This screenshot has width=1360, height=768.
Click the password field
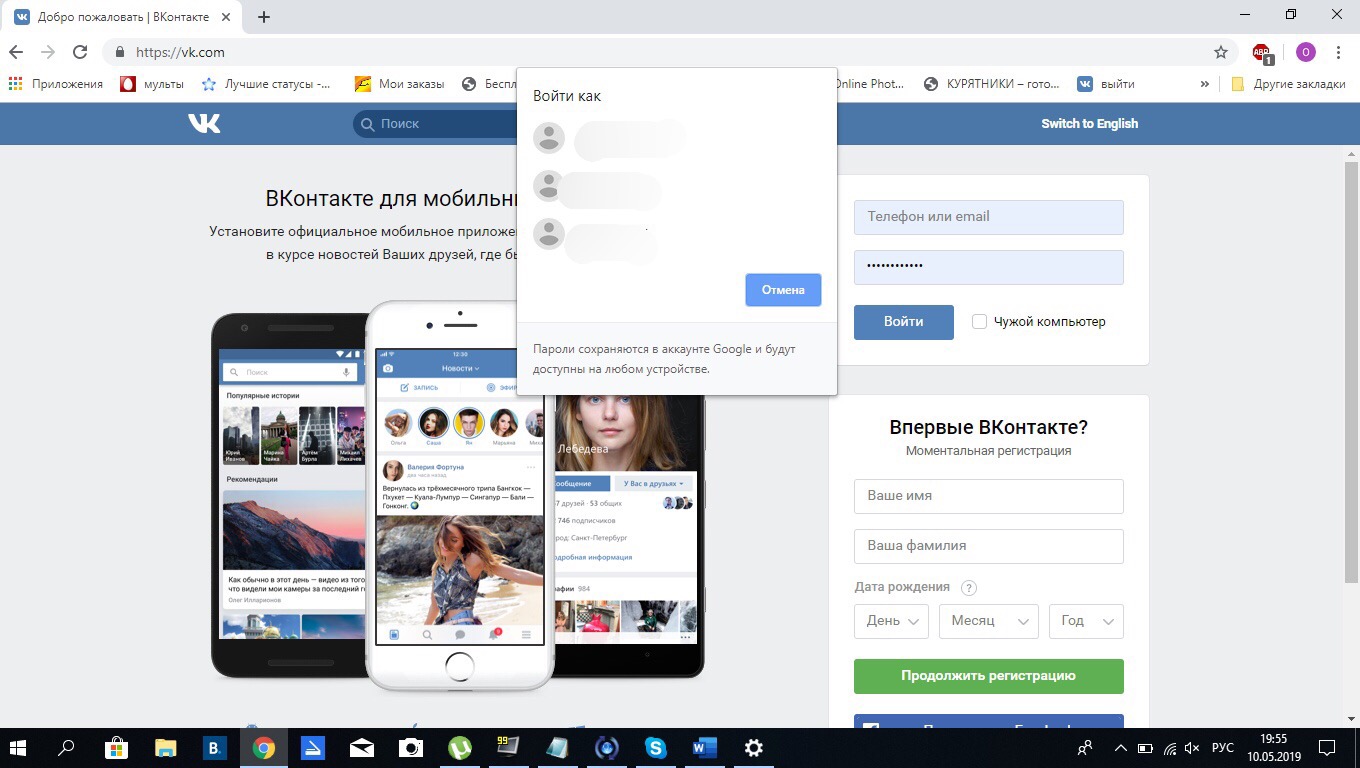989,267
